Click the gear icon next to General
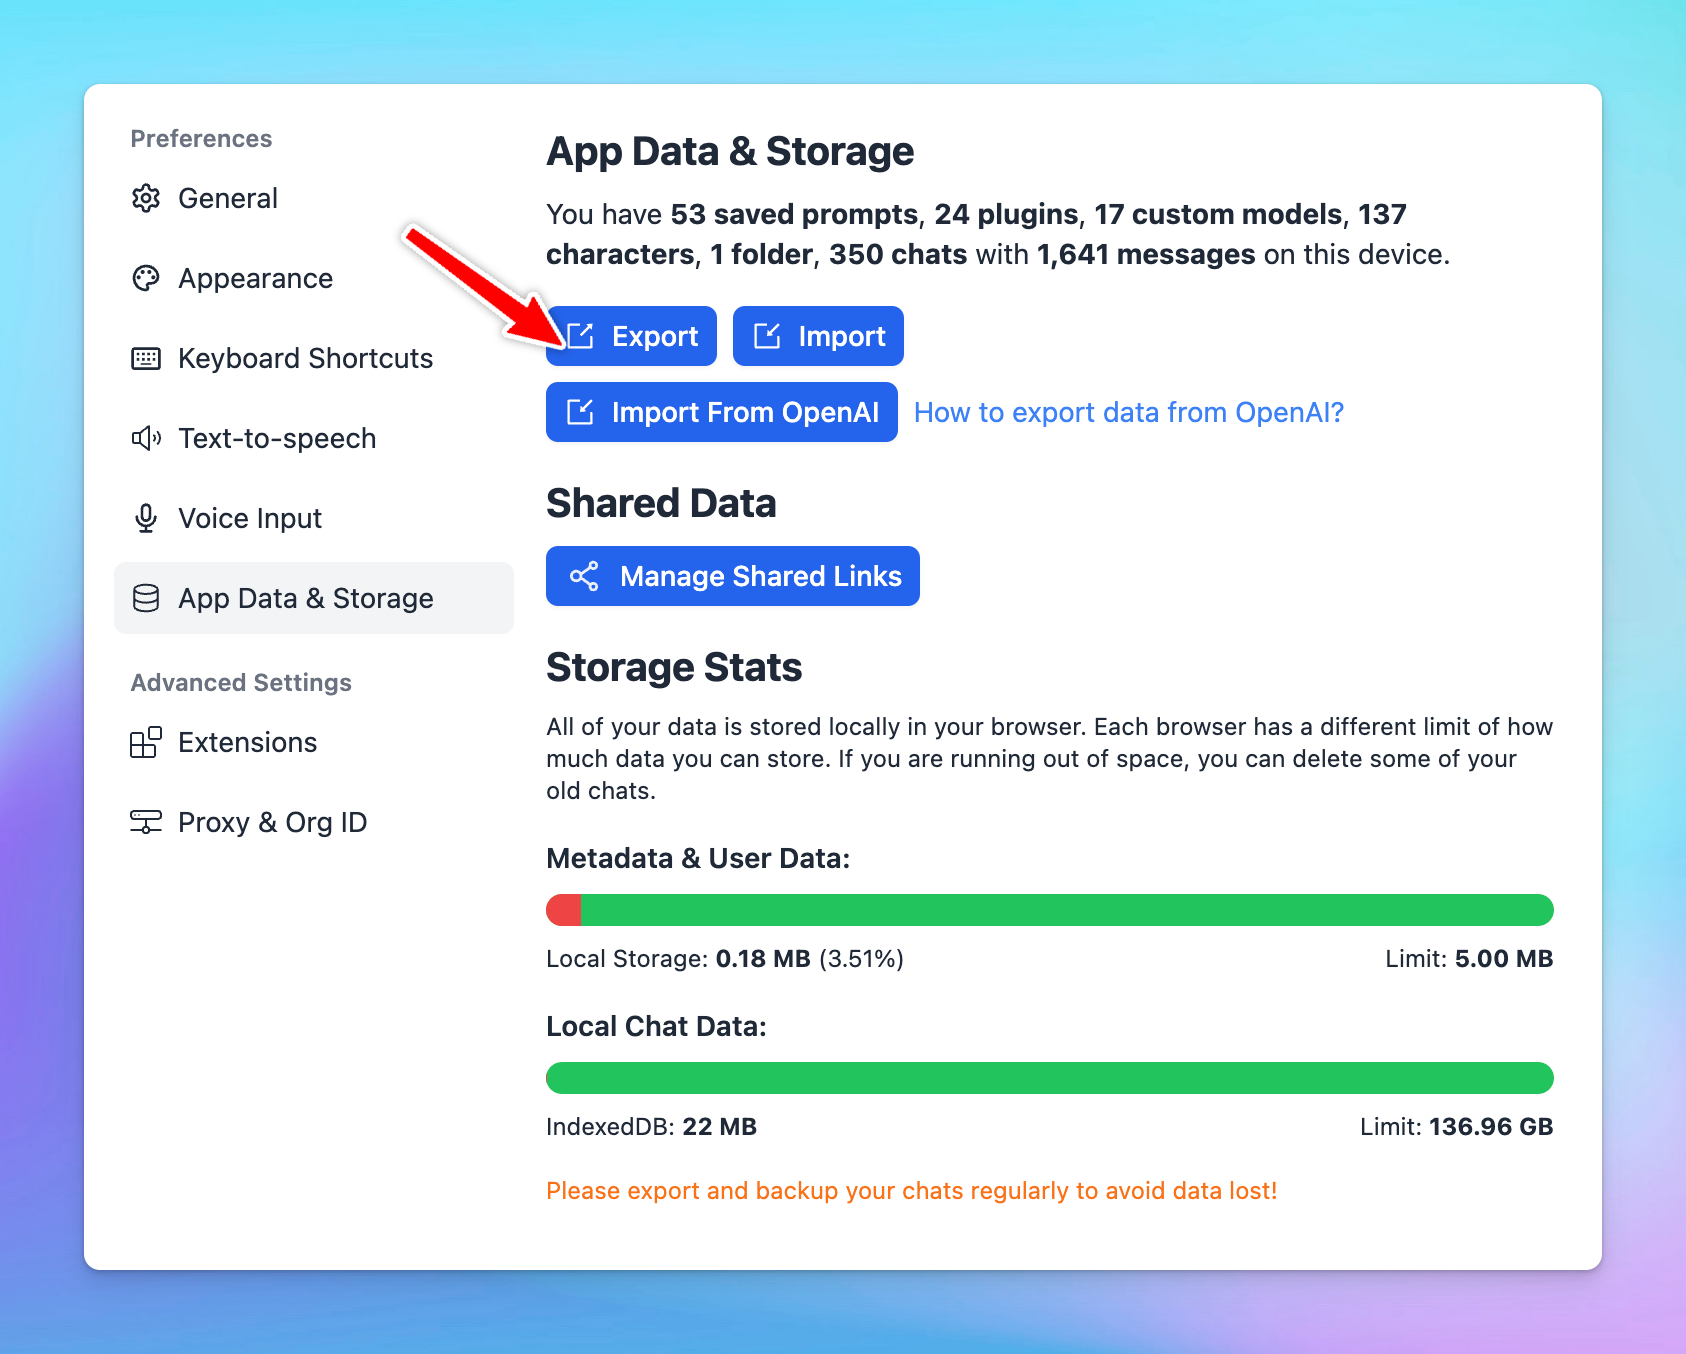 click(x=146, y=198)
